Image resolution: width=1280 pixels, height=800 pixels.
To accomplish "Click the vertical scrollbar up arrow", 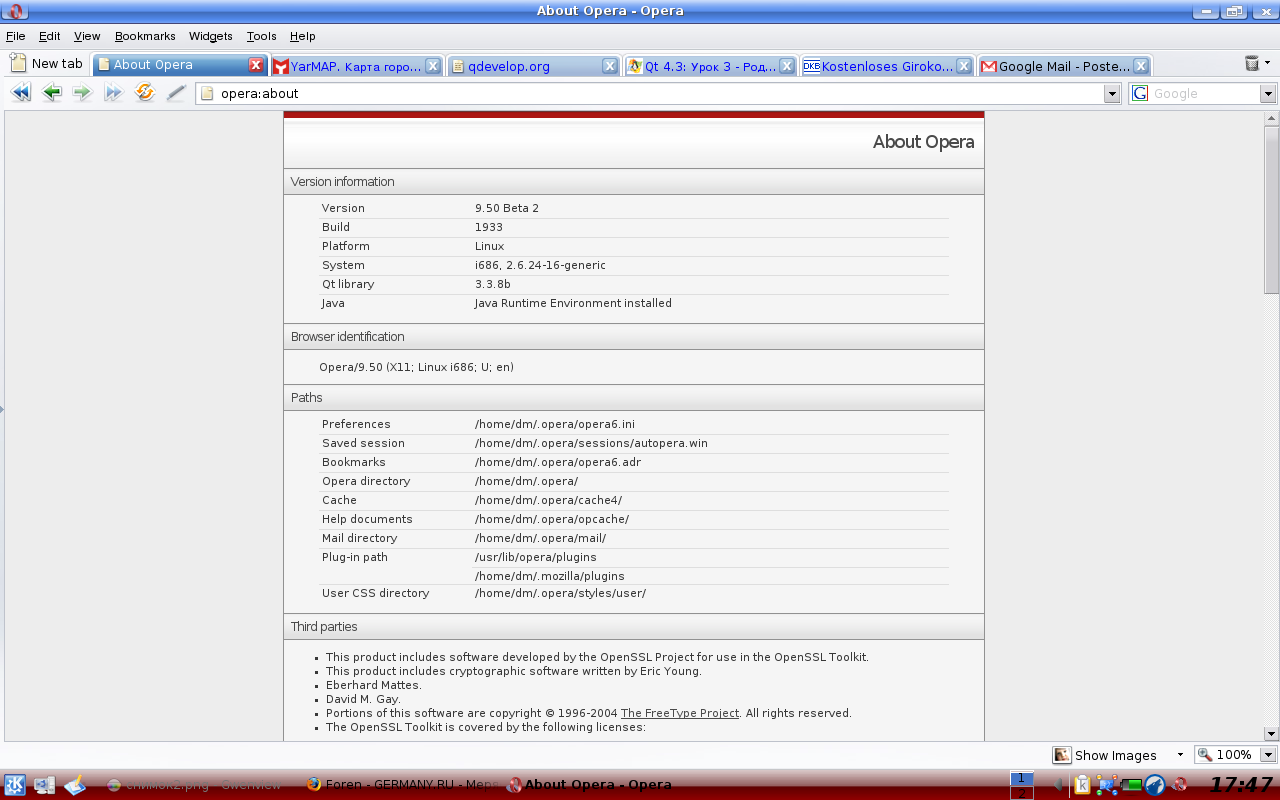I will click(1271, 119).
